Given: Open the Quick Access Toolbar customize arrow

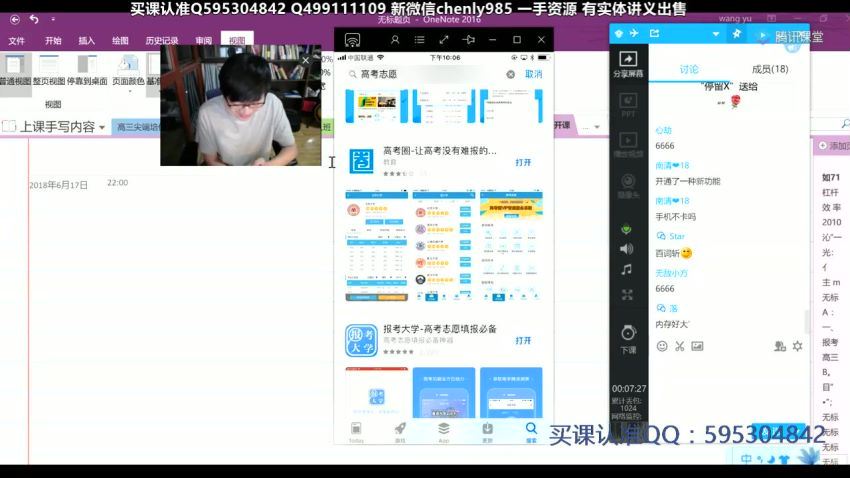Looking at the screenshot, I should point(53,20).
